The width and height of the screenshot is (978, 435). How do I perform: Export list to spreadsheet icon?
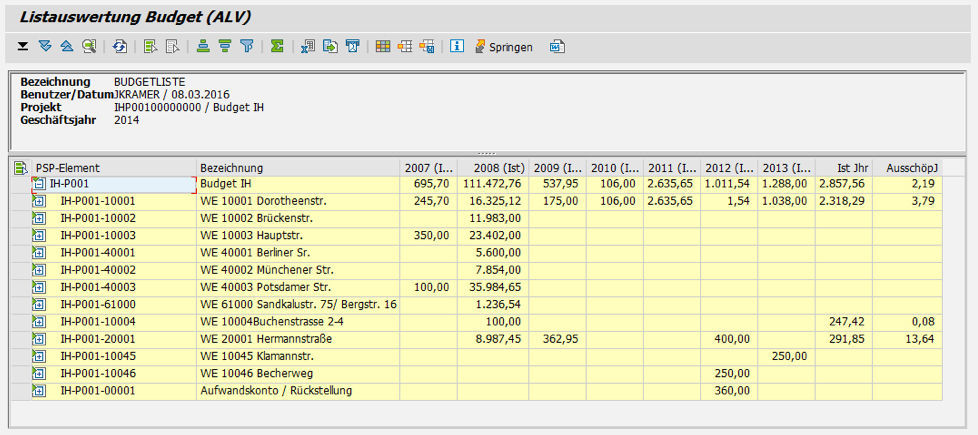308,46
